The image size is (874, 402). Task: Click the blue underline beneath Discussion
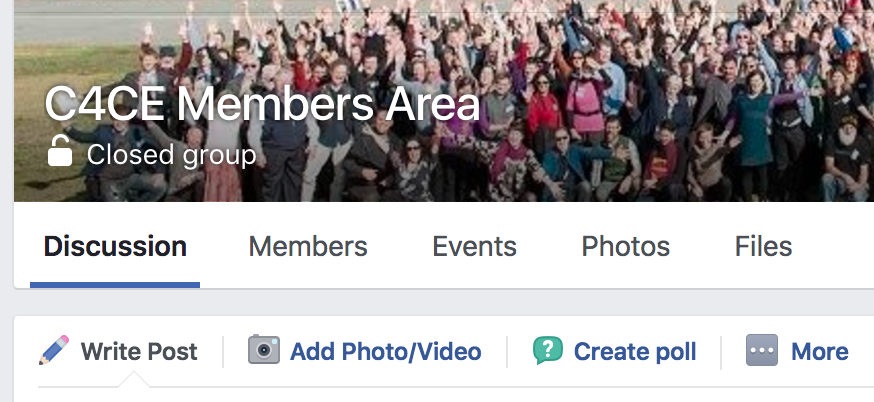[x=115, y=285]
